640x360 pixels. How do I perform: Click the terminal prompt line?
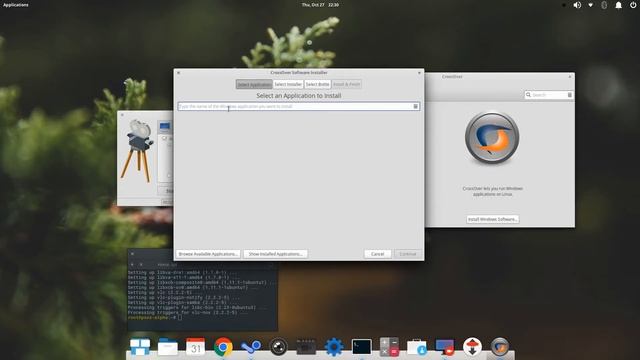(155, 317)
